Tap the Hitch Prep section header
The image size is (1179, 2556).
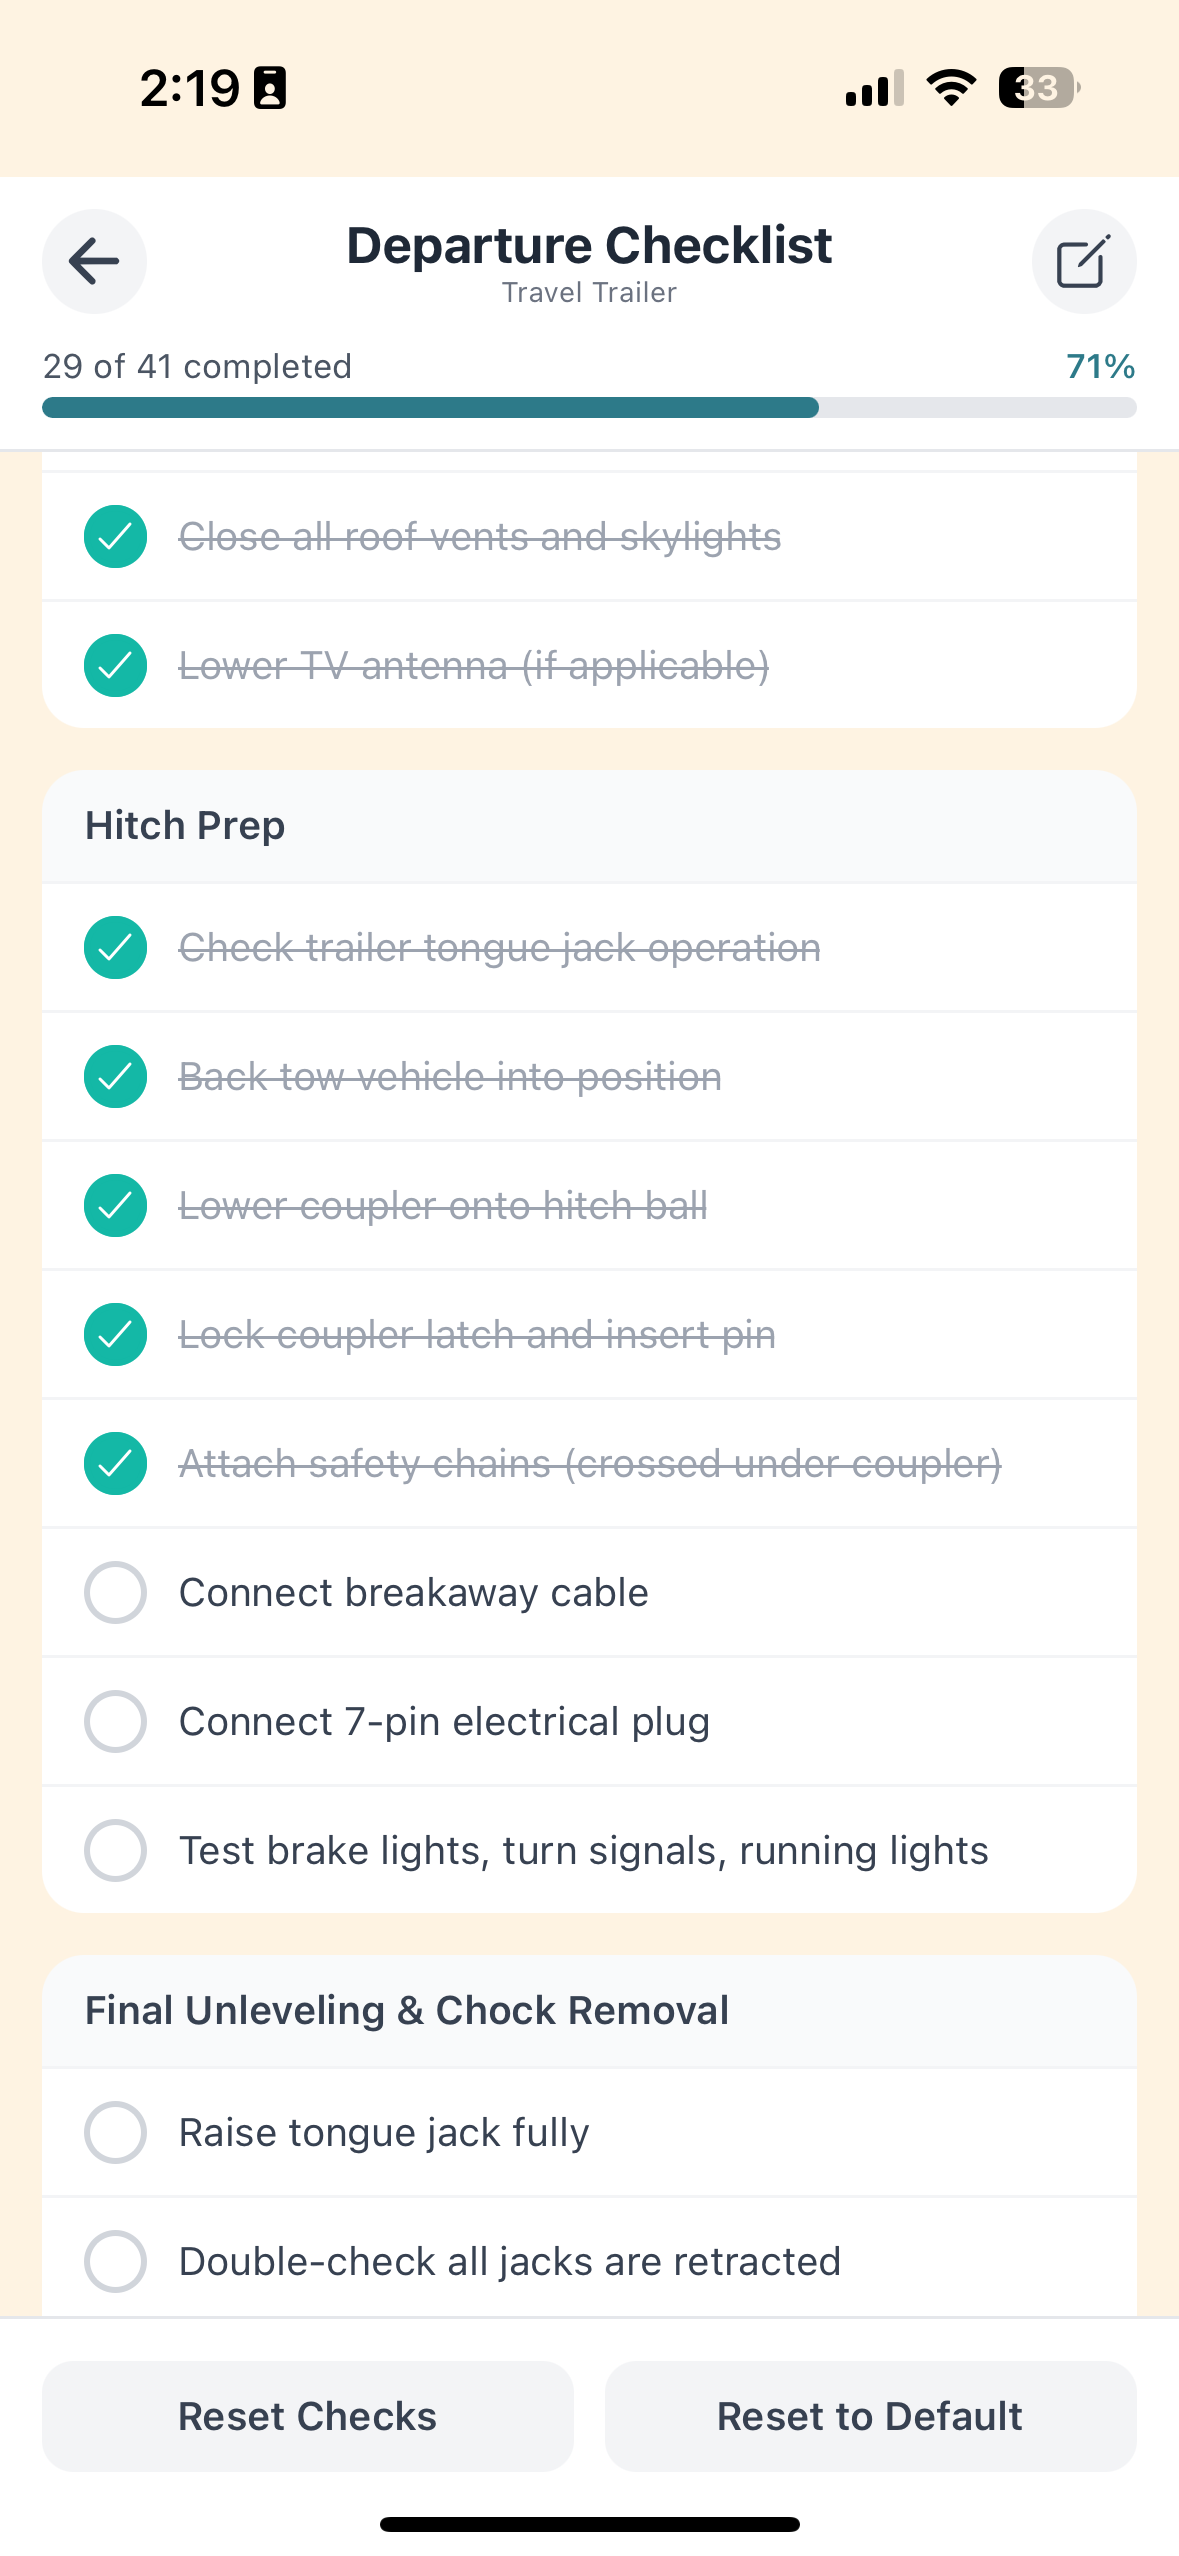tap(186, 825)
